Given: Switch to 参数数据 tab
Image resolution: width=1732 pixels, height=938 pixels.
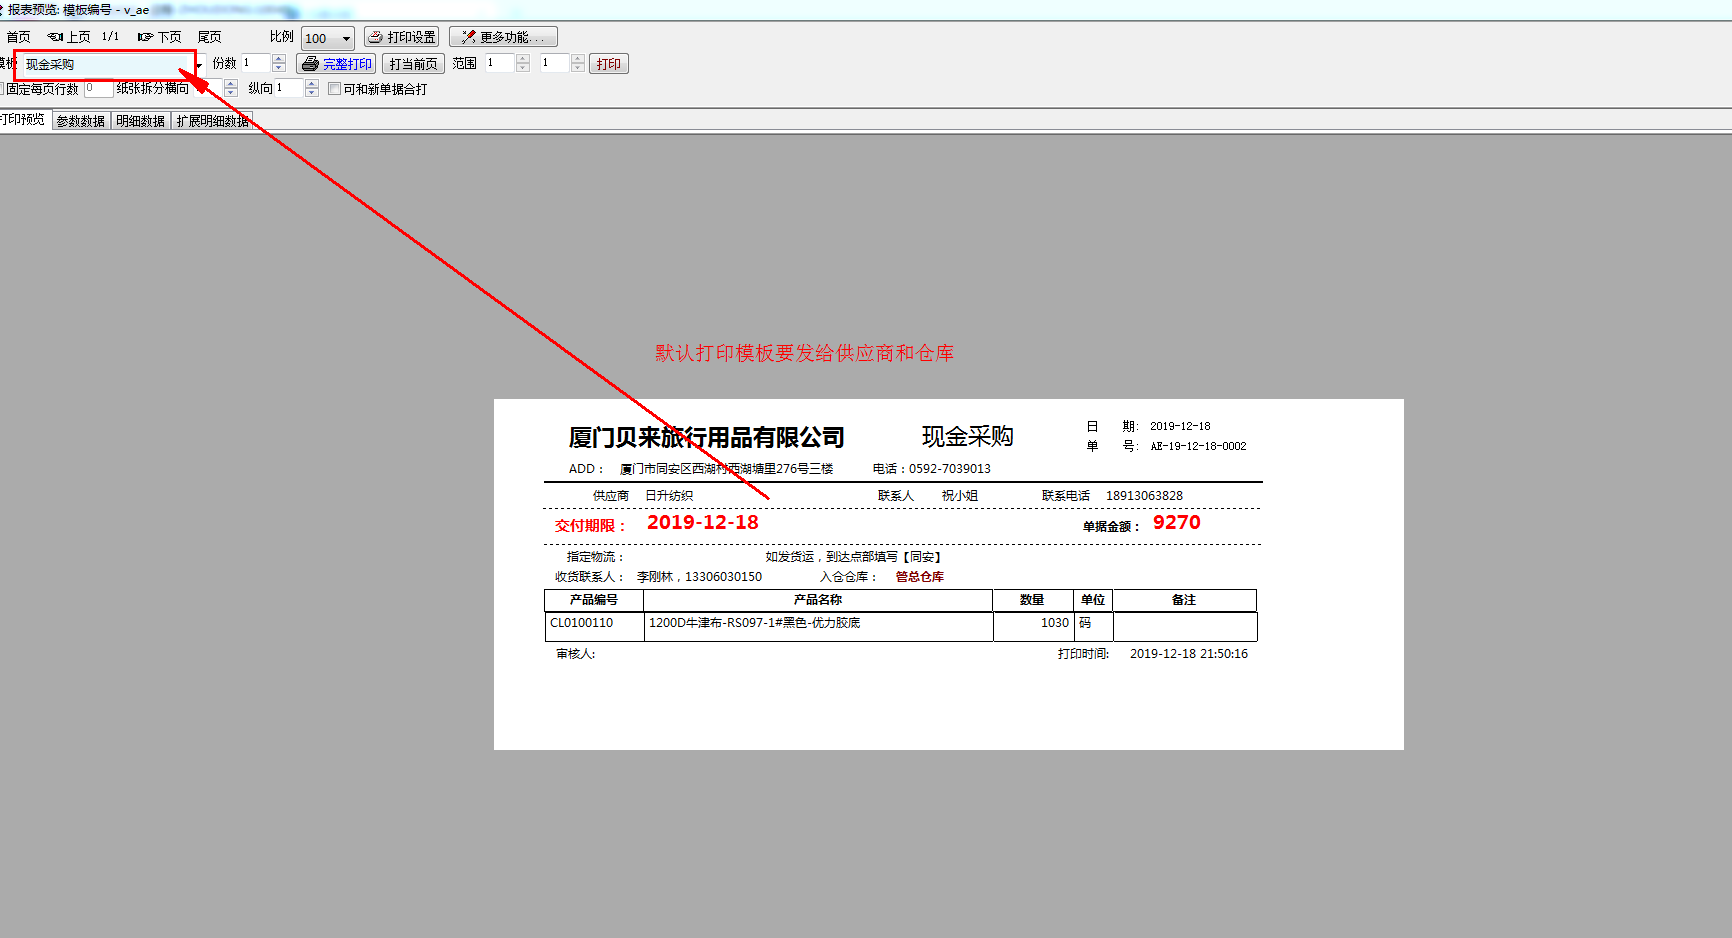Looking at the screenshot, I should [x=81, y=121].
